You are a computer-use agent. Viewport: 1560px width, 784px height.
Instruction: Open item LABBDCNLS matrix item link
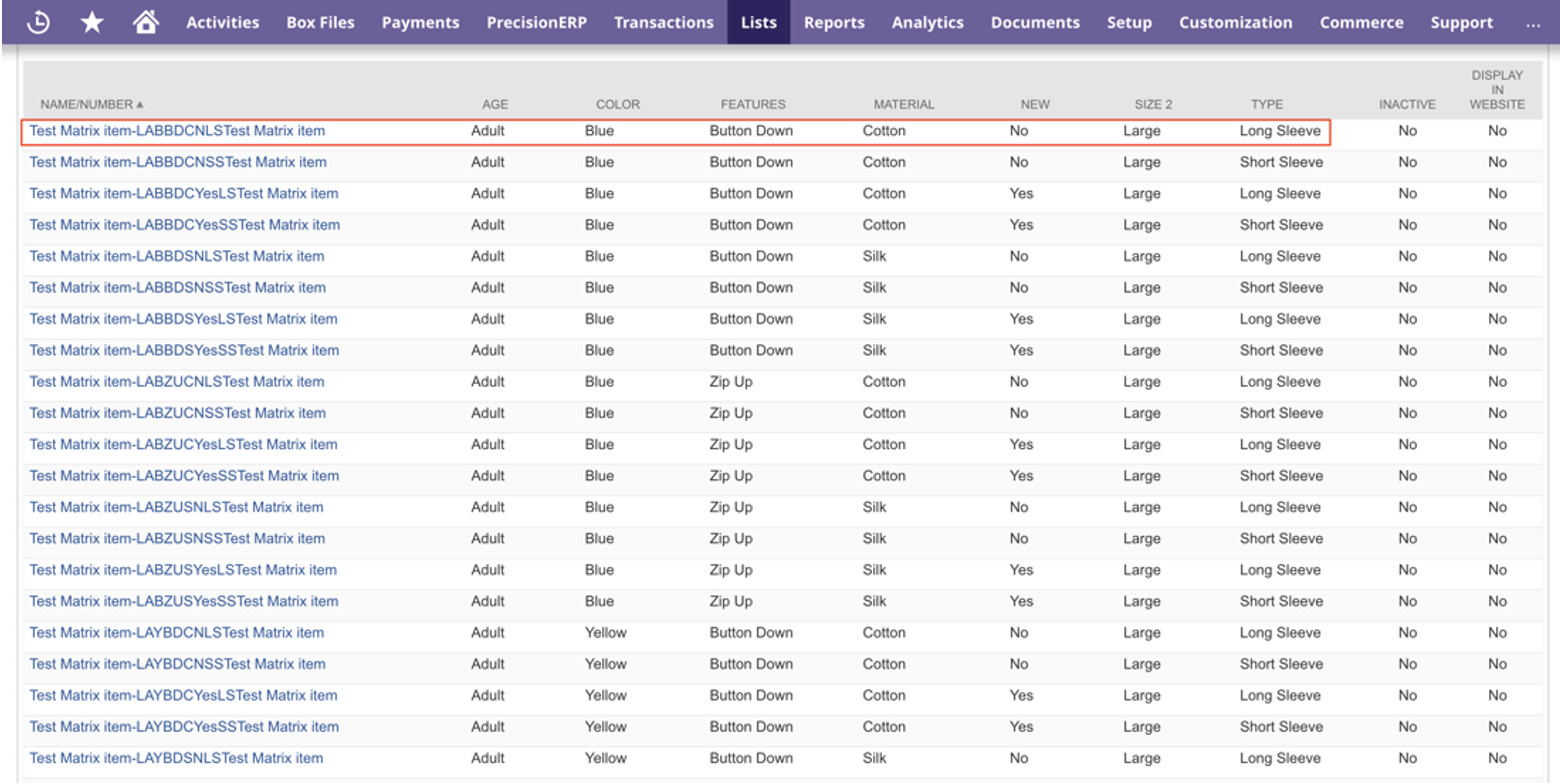[x=177, y=131]
